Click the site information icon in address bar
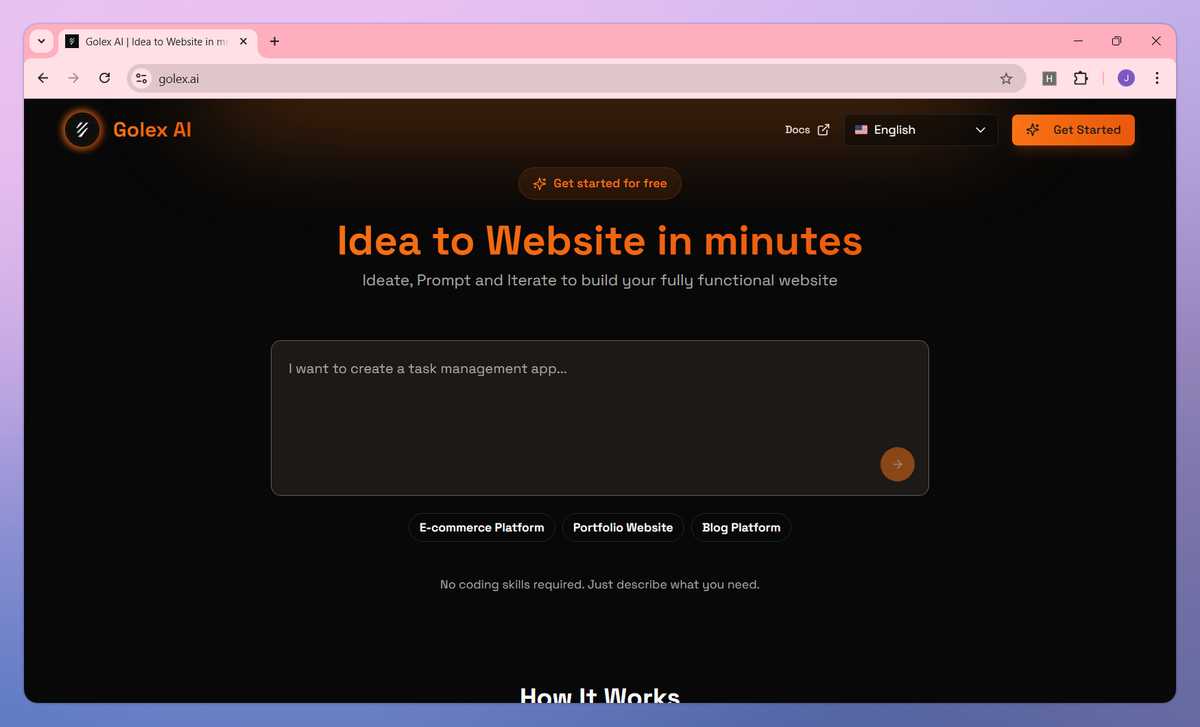 tap(141, 77)
